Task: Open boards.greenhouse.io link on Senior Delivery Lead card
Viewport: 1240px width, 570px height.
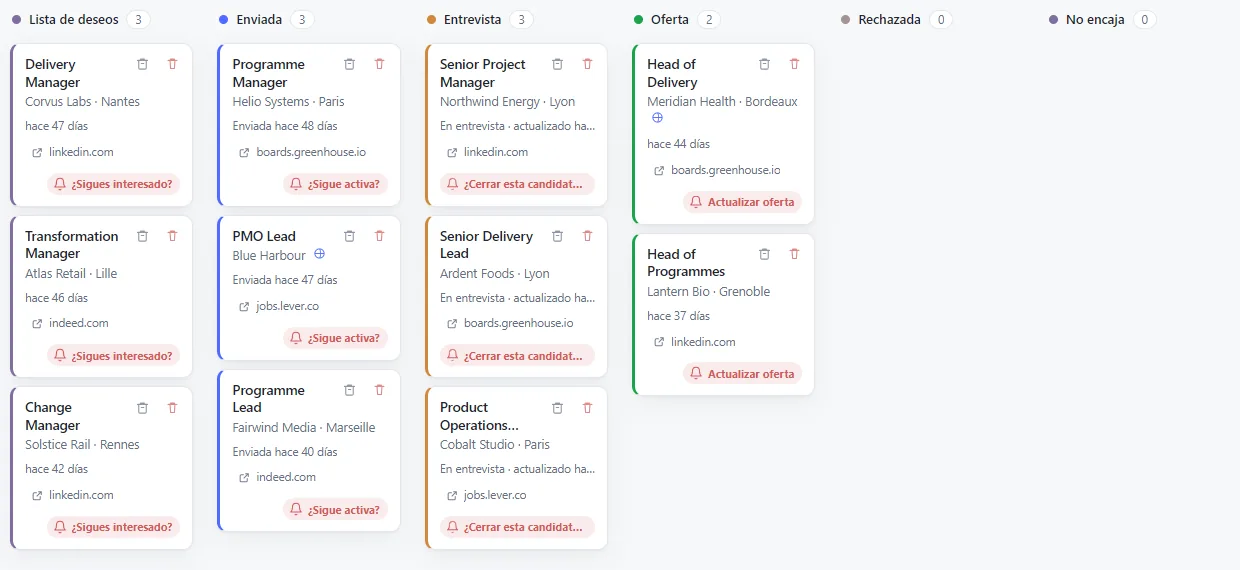Action: click(510, 323)
